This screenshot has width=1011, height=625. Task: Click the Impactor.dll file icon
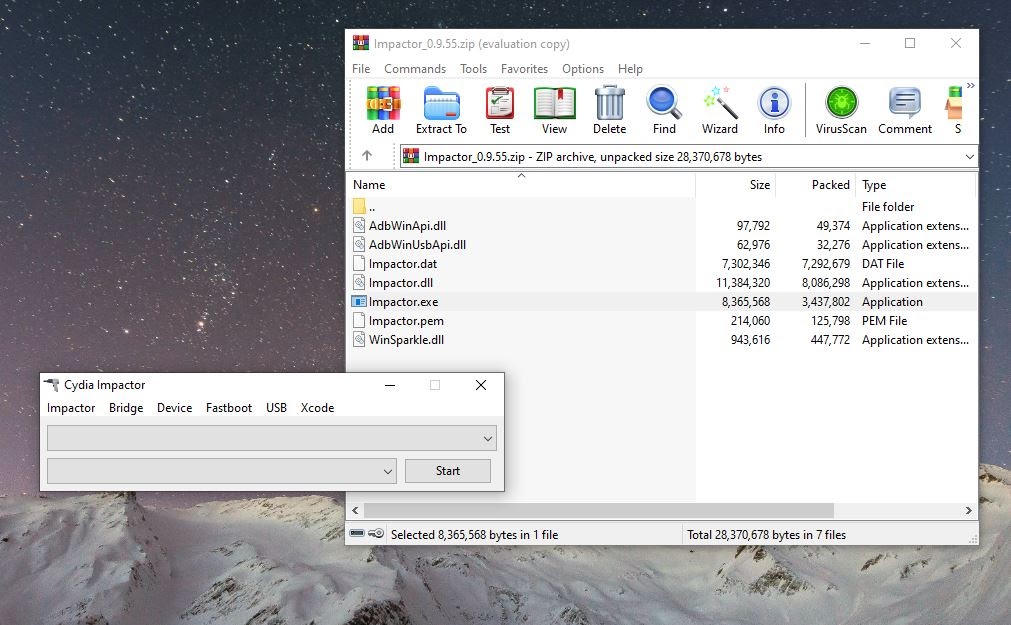pos(359,283)
